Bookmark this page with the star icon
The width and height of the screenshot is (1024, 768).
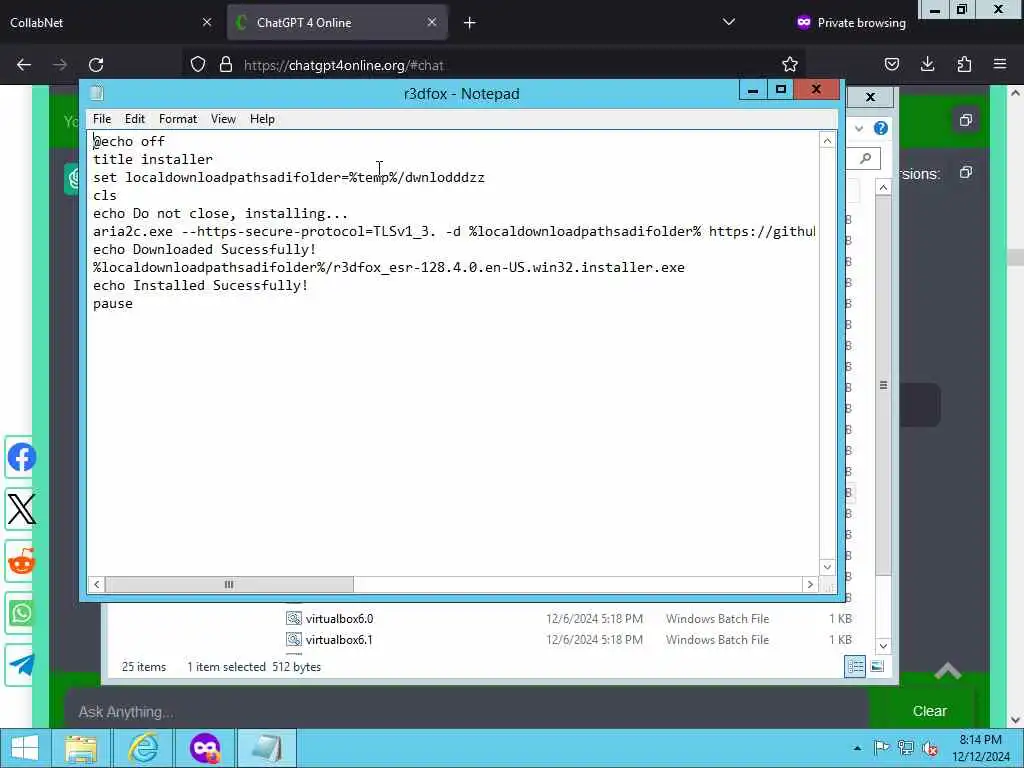tap(790, 64)
